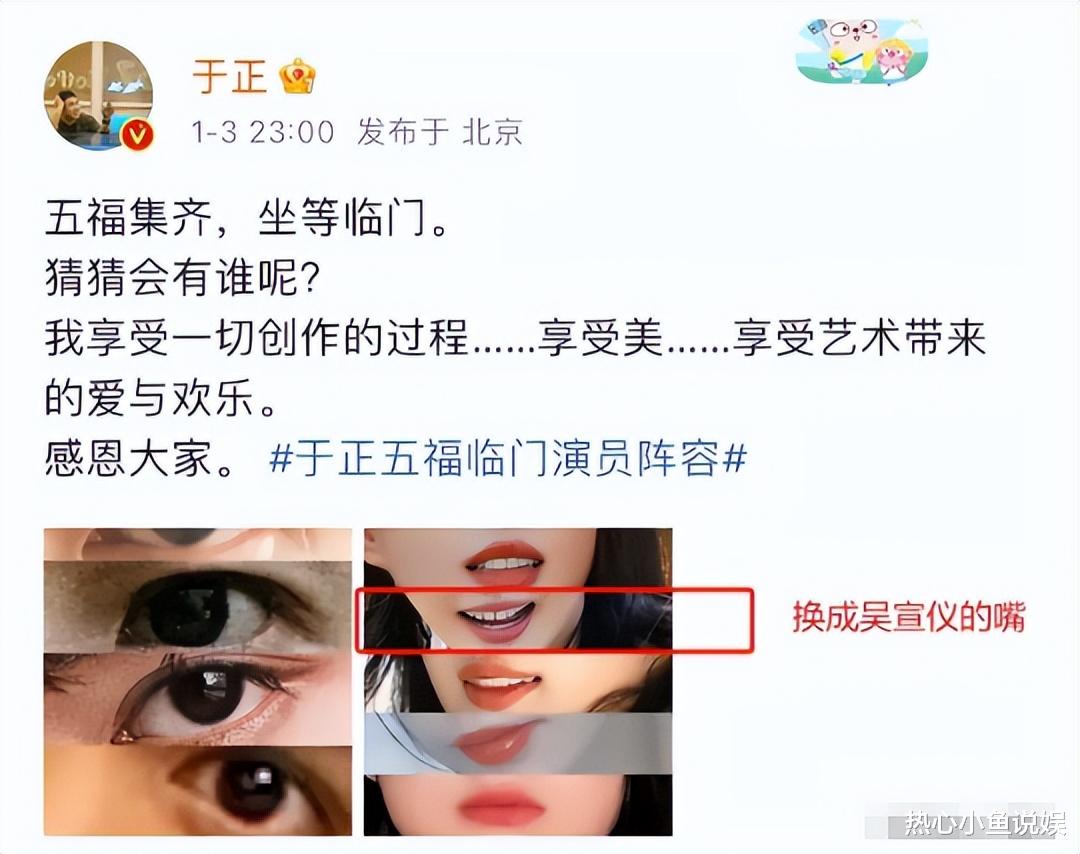Click the bottom brown eye strip
The width and height of the screenshot is (1080, 854).
198,790
